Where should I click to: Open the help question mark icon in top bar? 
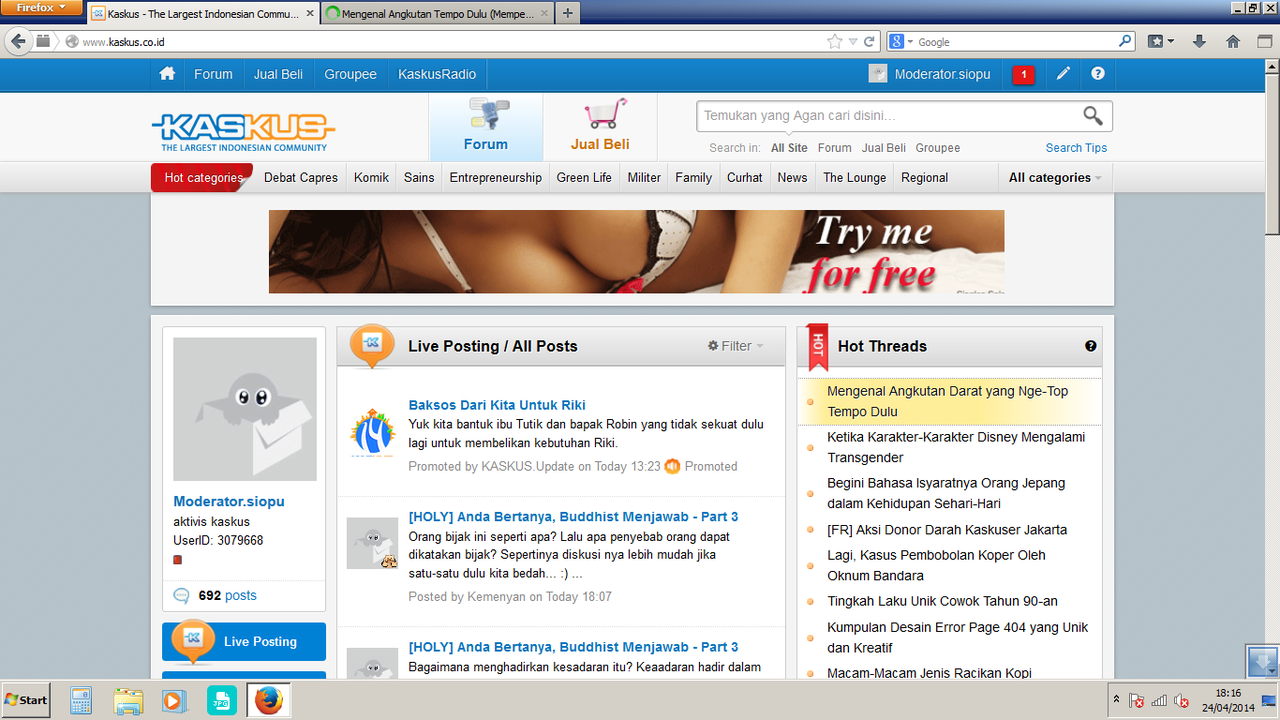[x=1098, y=74]
